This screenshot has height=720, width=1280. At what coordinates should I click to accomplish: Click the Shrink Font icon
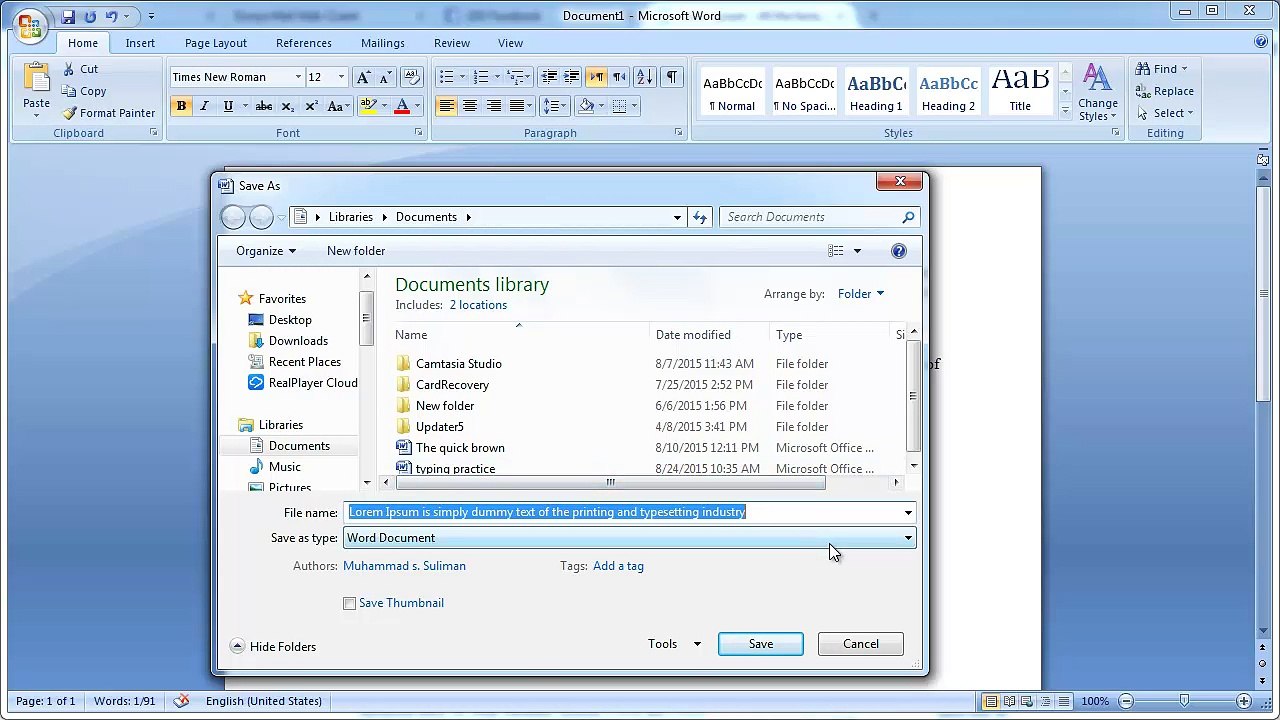pyautogui.click(x=385, y=77)
